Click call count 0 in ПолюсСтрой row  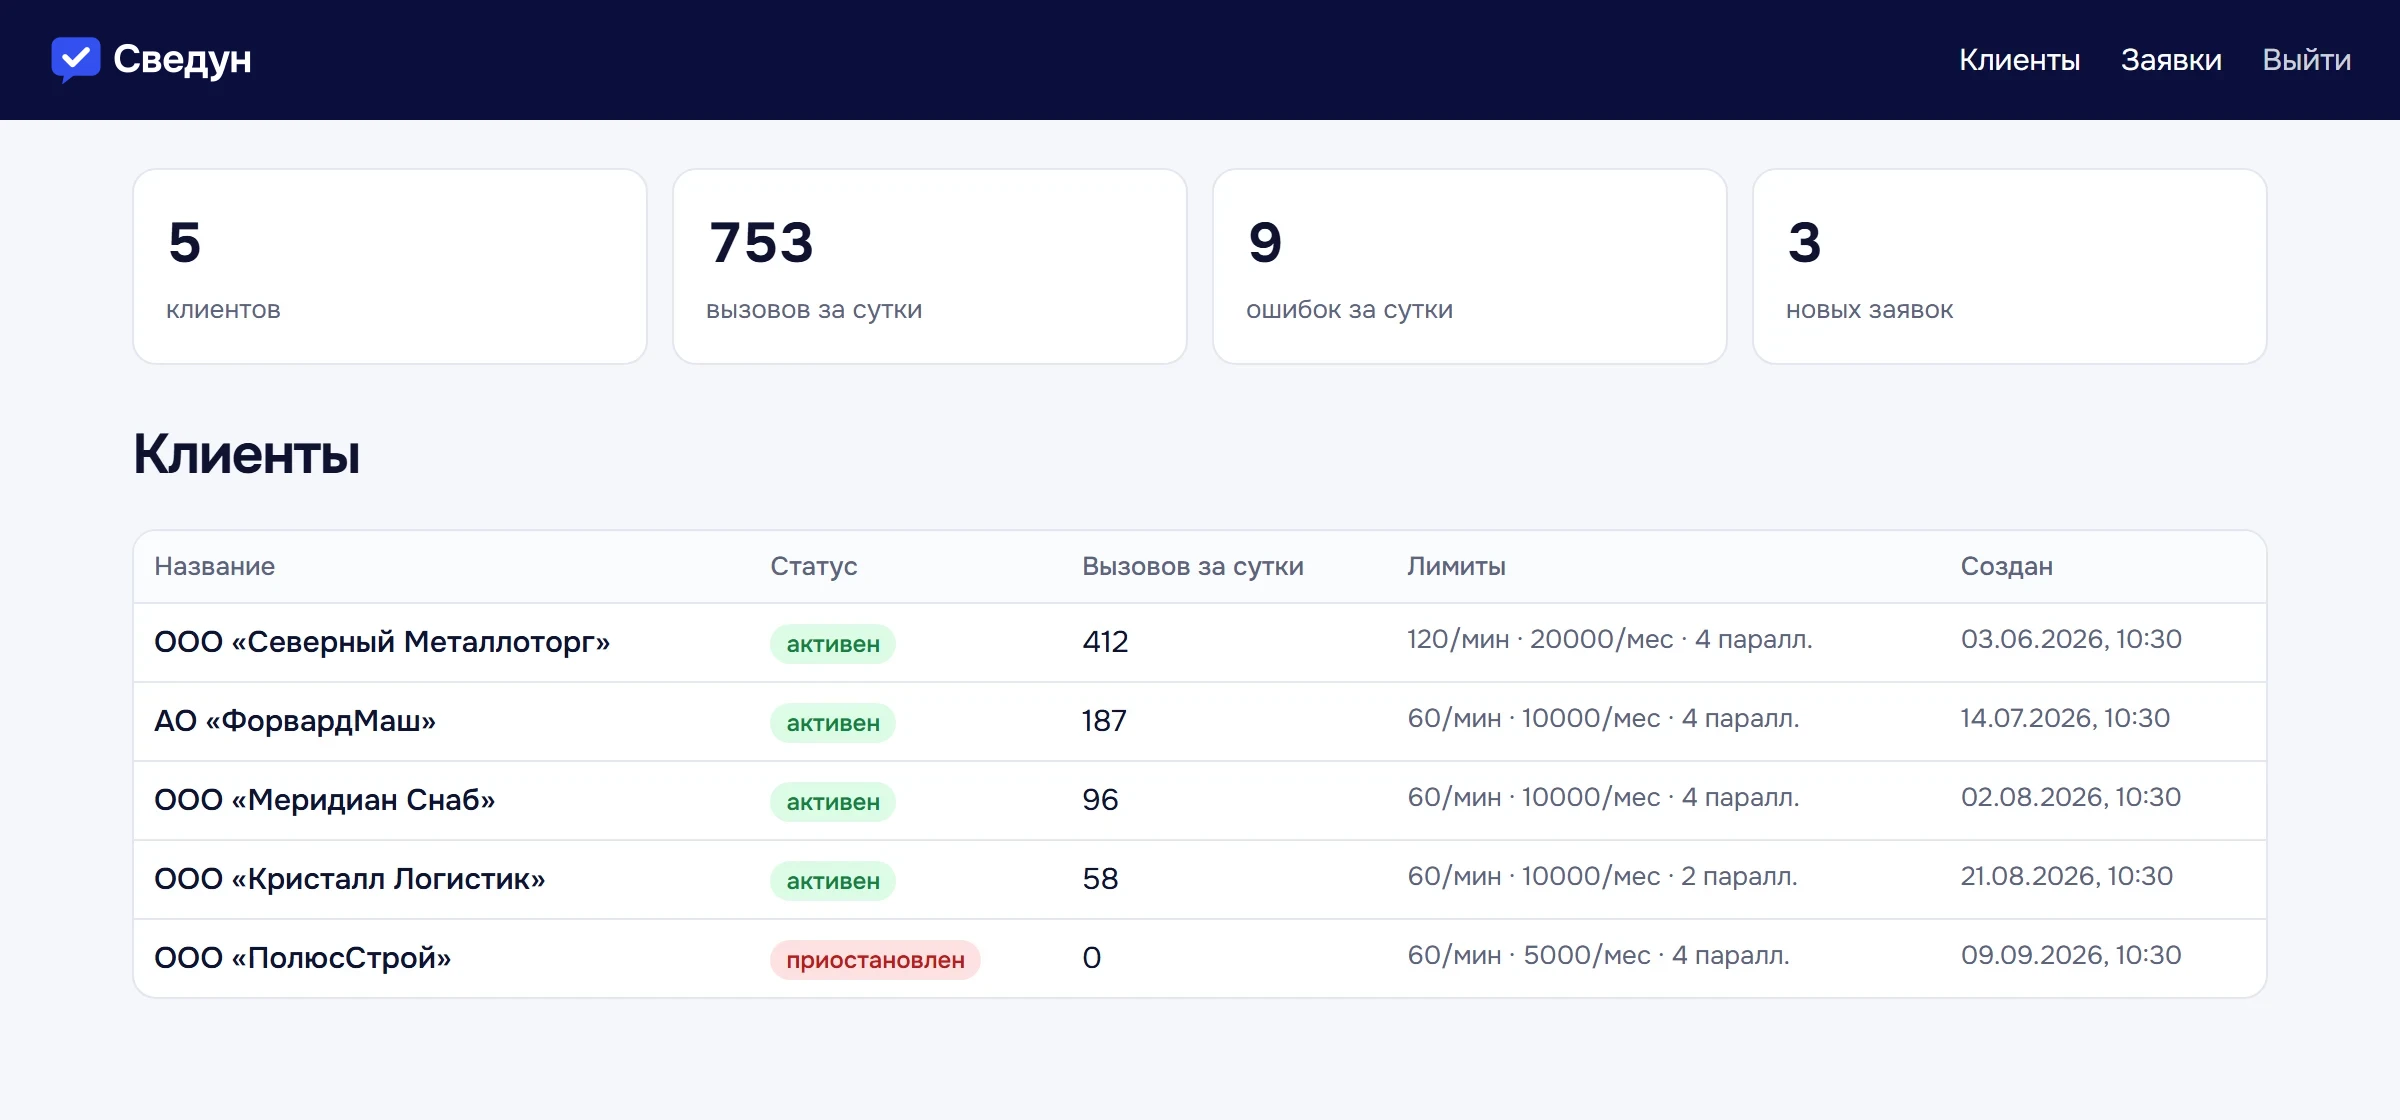pos(1092,957)
